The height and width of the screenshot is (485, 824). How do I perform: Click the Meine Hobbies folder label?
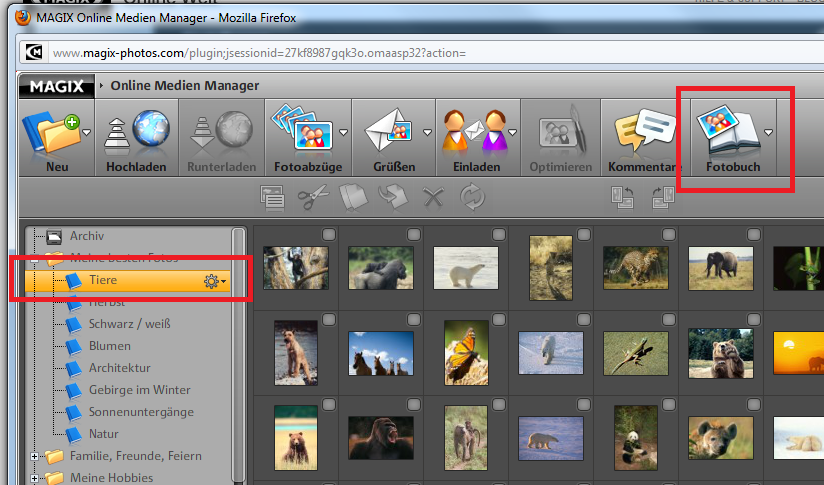point(111,478)
